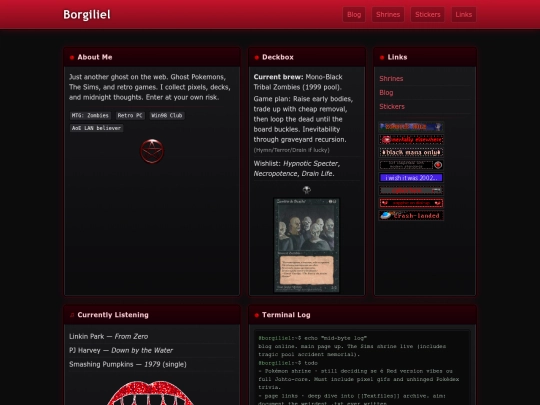Click the 'PJ Harvey — Down by the Water' entry
This screenshot has height=405, width=540.
click(121, 350)
